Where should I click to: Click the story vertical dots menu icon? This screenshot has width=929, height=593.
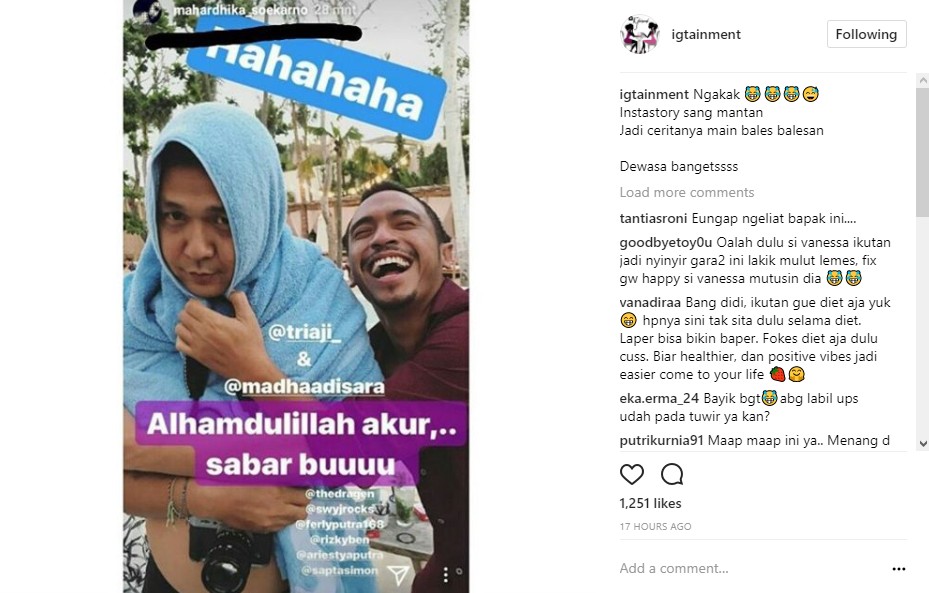click(x=446, y=573)
